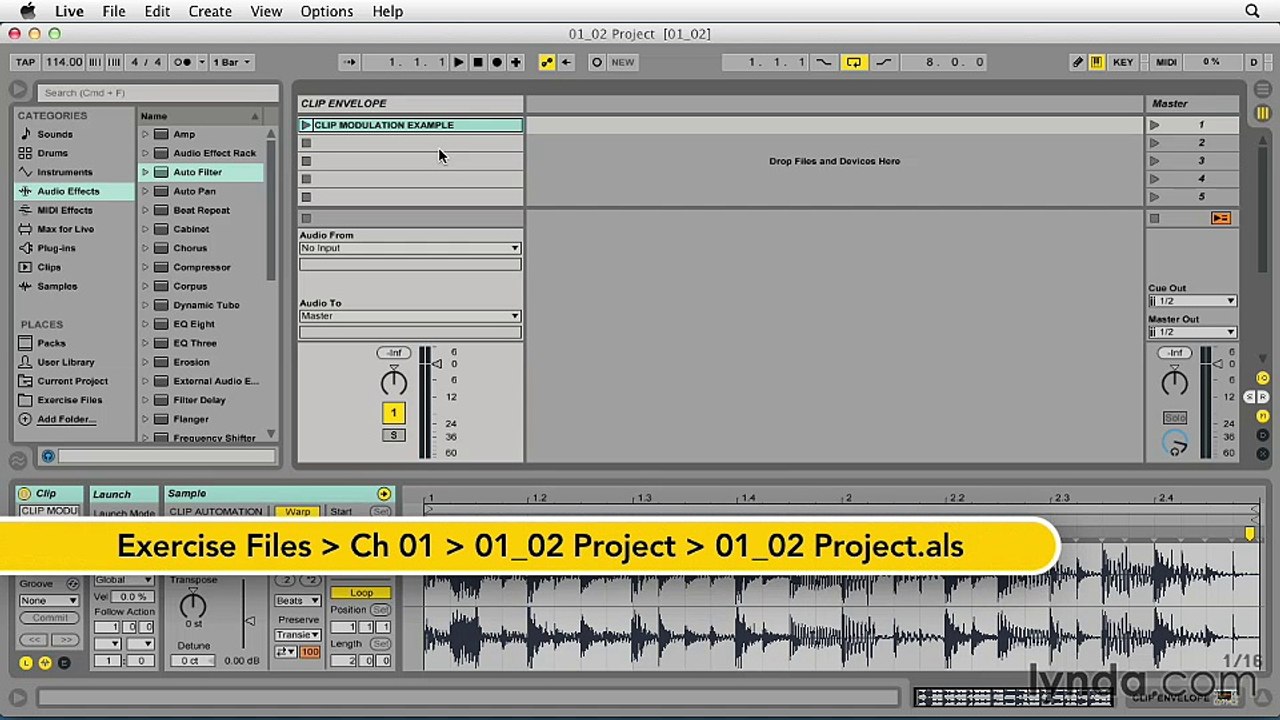Select the Max for Live category
Image resolution: width=1280 pixels, height=720 pixels.
click(x=66, y=229)
